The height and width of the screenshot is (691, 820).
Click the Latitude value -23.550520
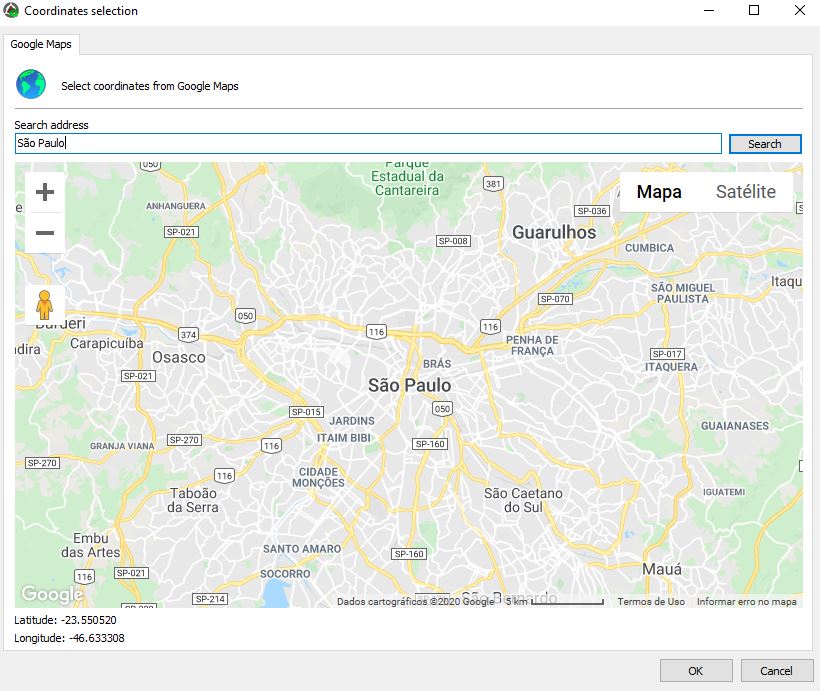[89, 620]
